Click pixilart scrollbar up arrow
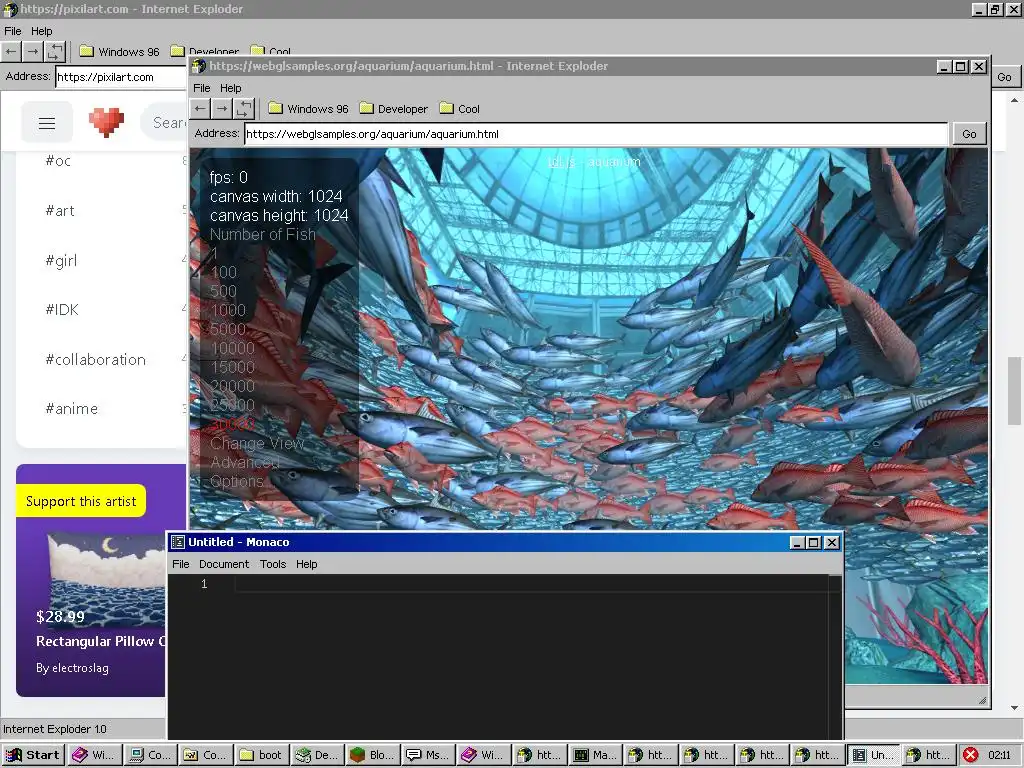Screen dimensions: 1024x768 click(1014, 100)
